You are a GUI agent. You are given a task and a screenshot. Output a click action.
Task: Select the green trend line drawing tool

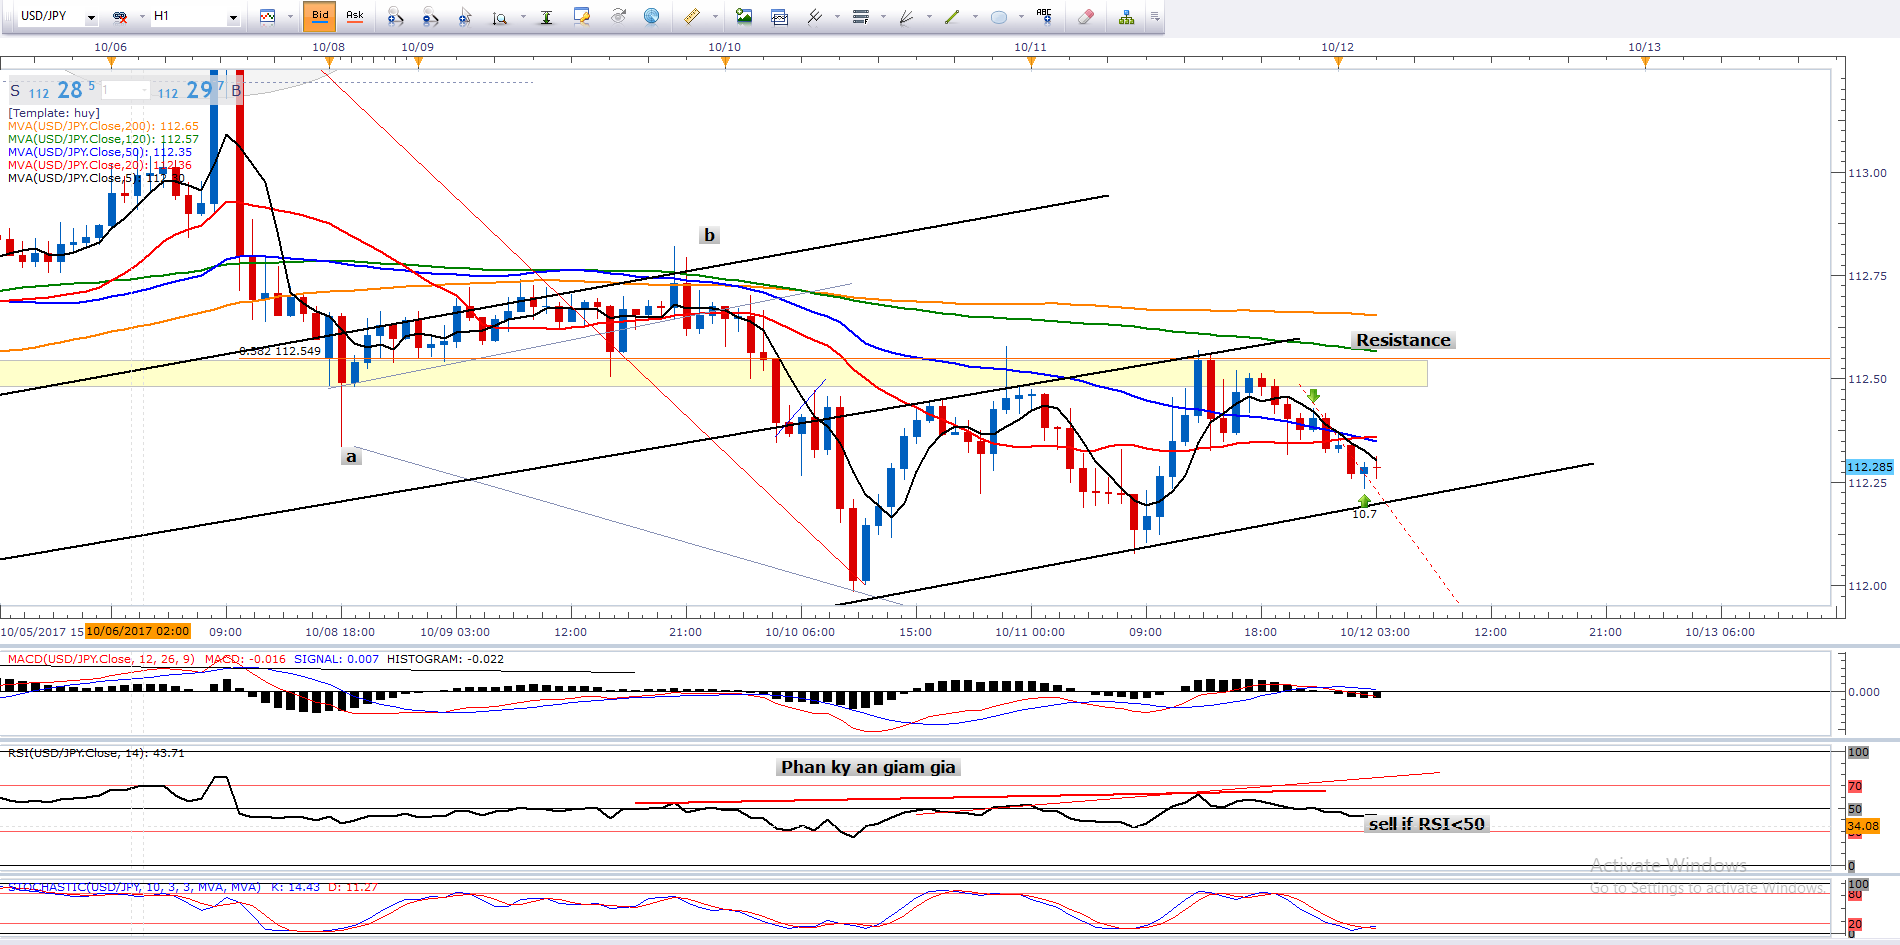click(x=952, y=16)
